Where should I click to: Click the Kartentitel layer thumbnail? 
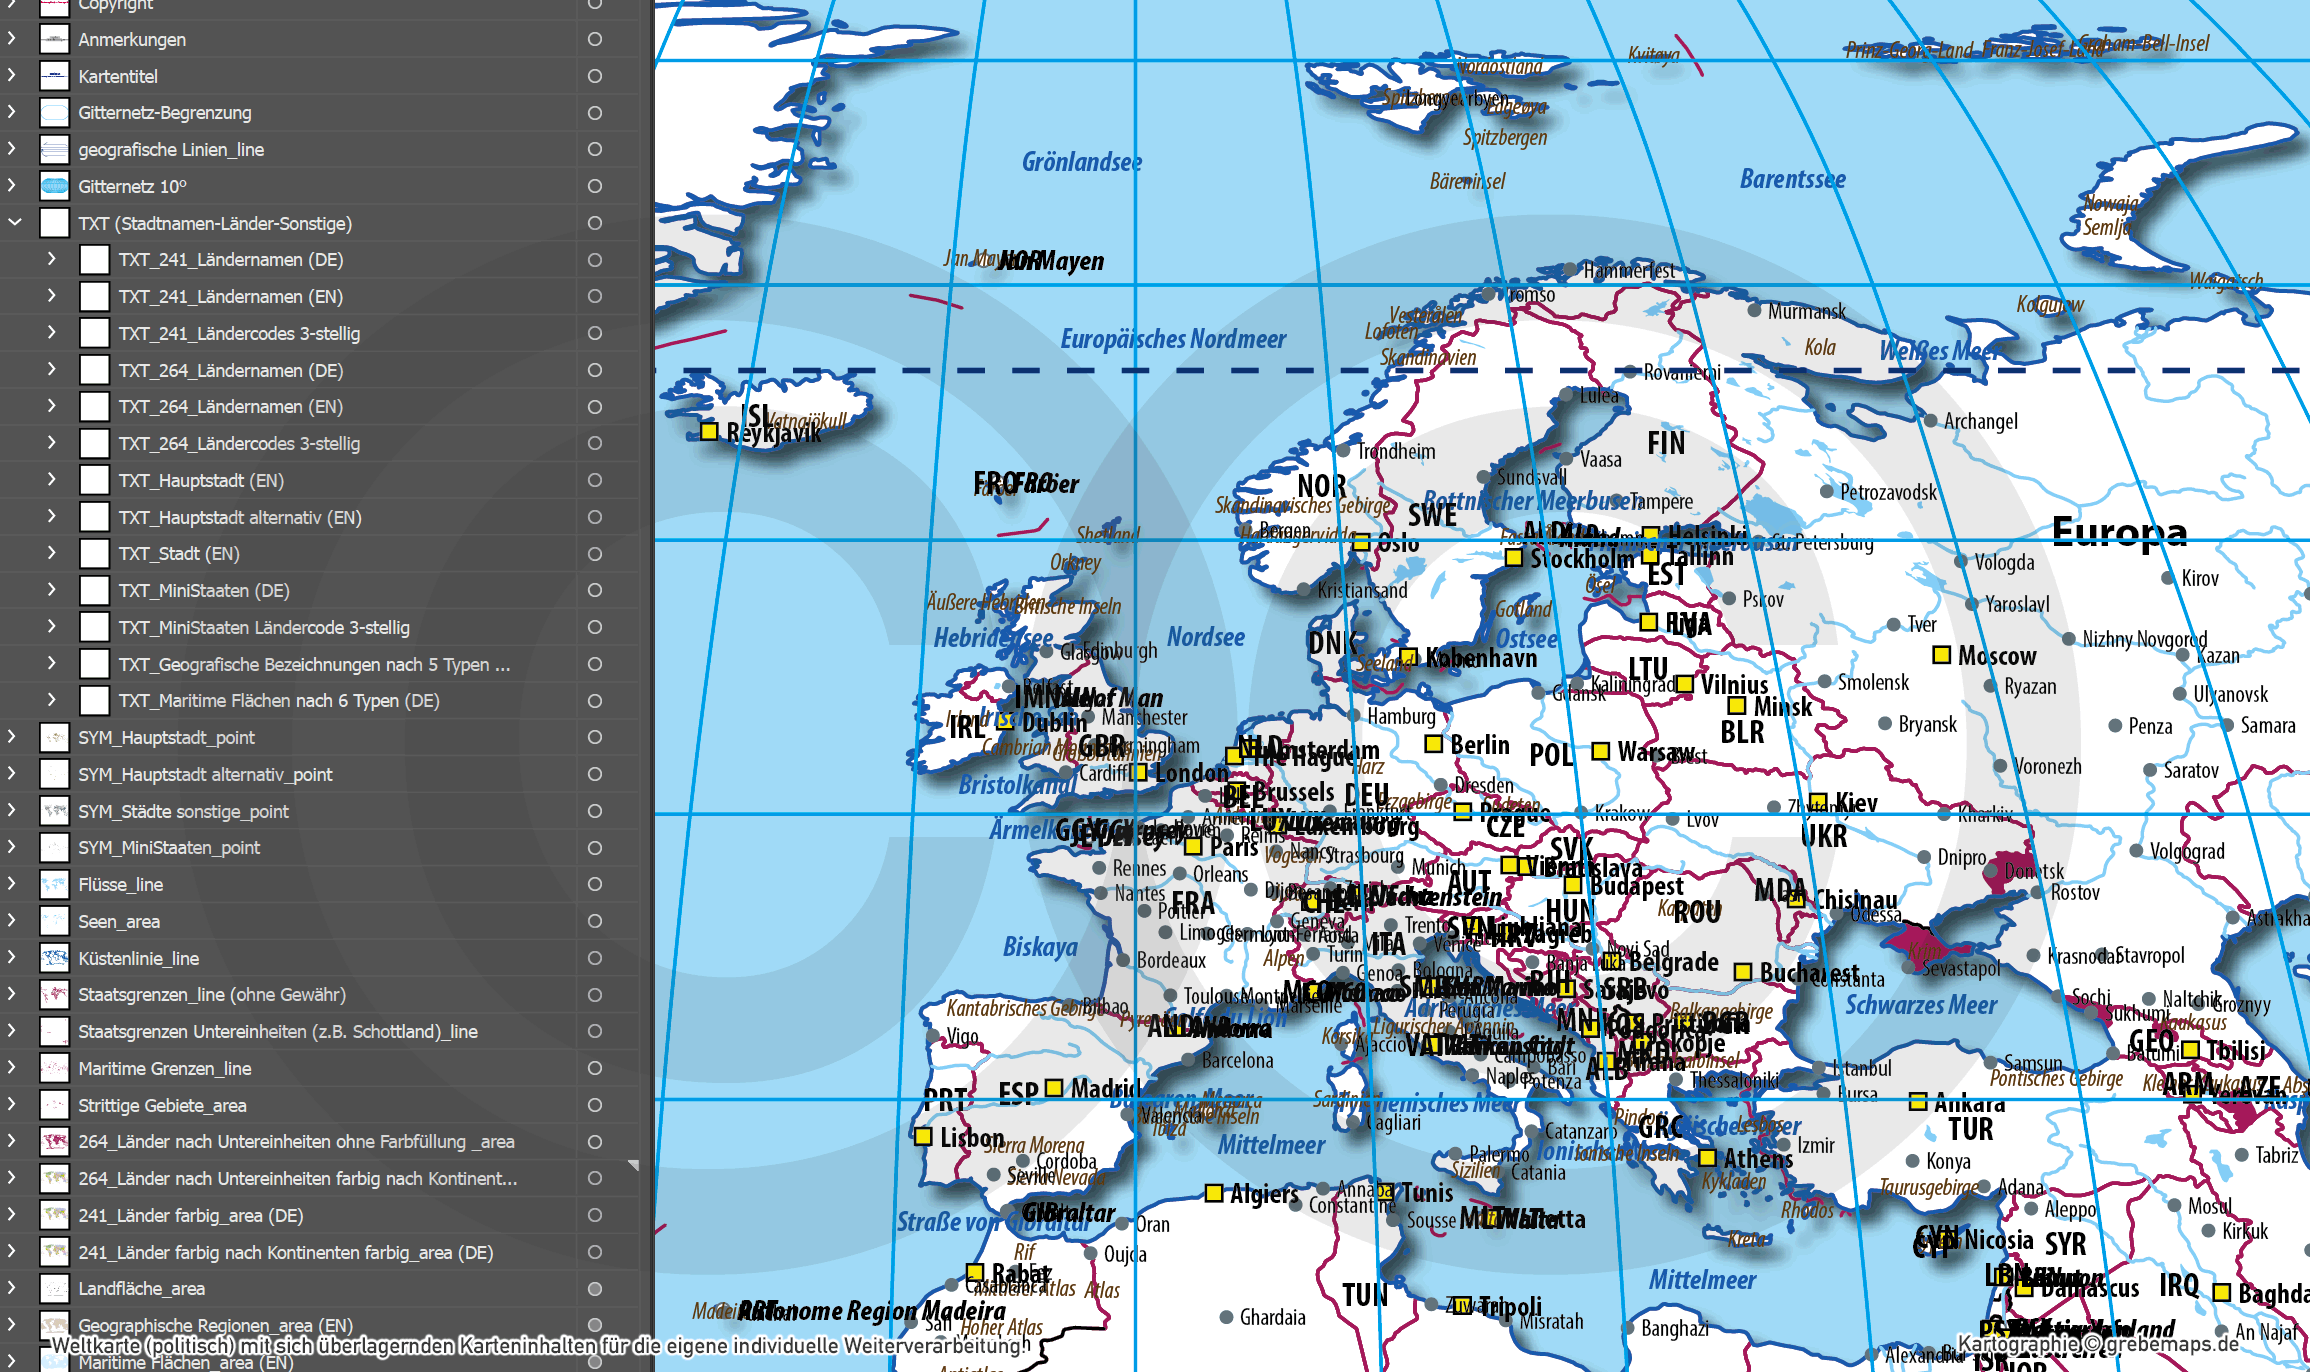[54, 76]
